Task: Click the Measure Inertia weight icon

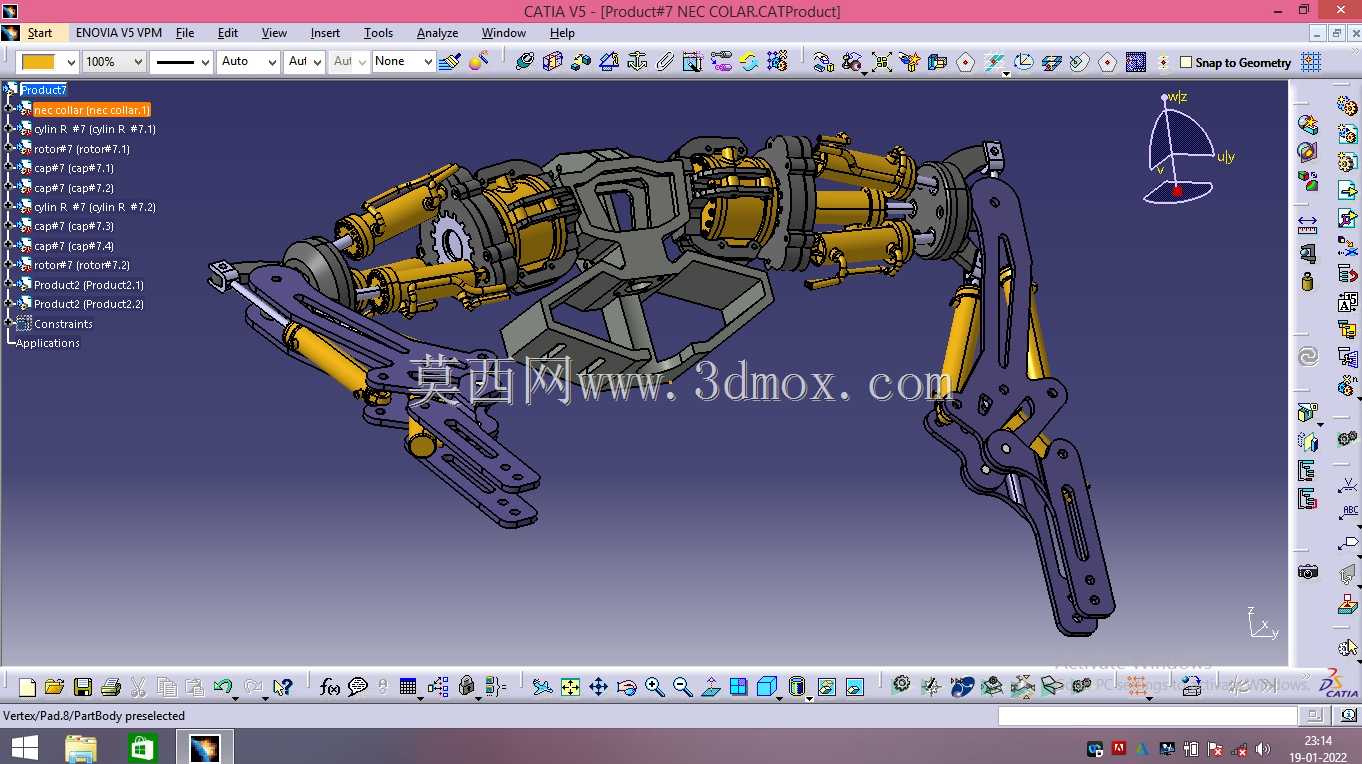Action: point(1307,283)
